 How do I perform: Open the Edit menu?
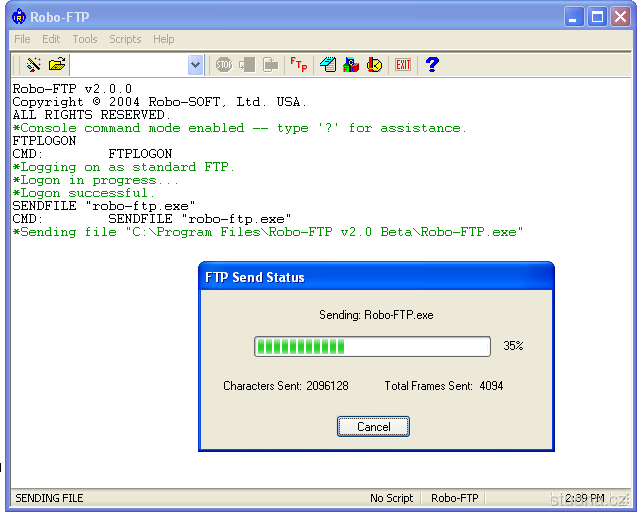51,39
